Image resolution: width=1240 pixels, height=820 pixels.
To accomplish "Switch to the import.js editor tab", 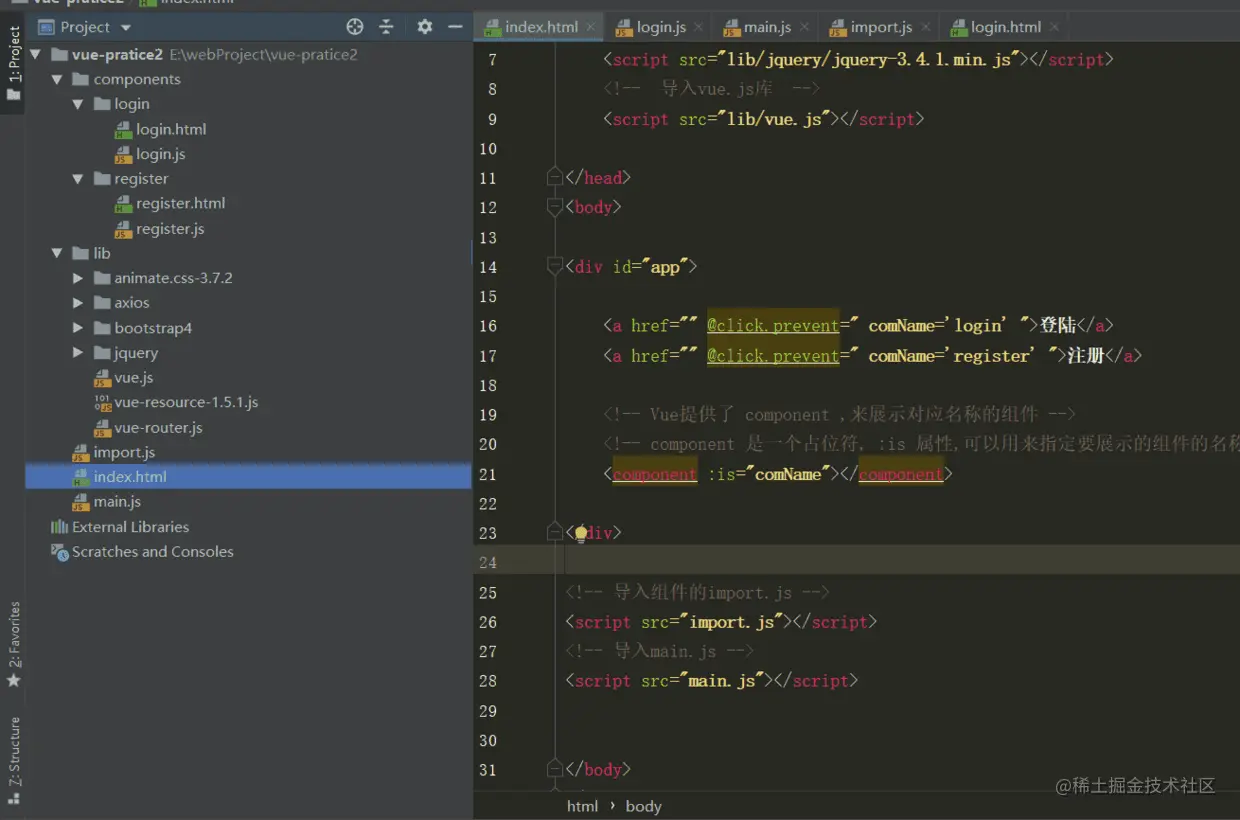I will pos(881,27).
